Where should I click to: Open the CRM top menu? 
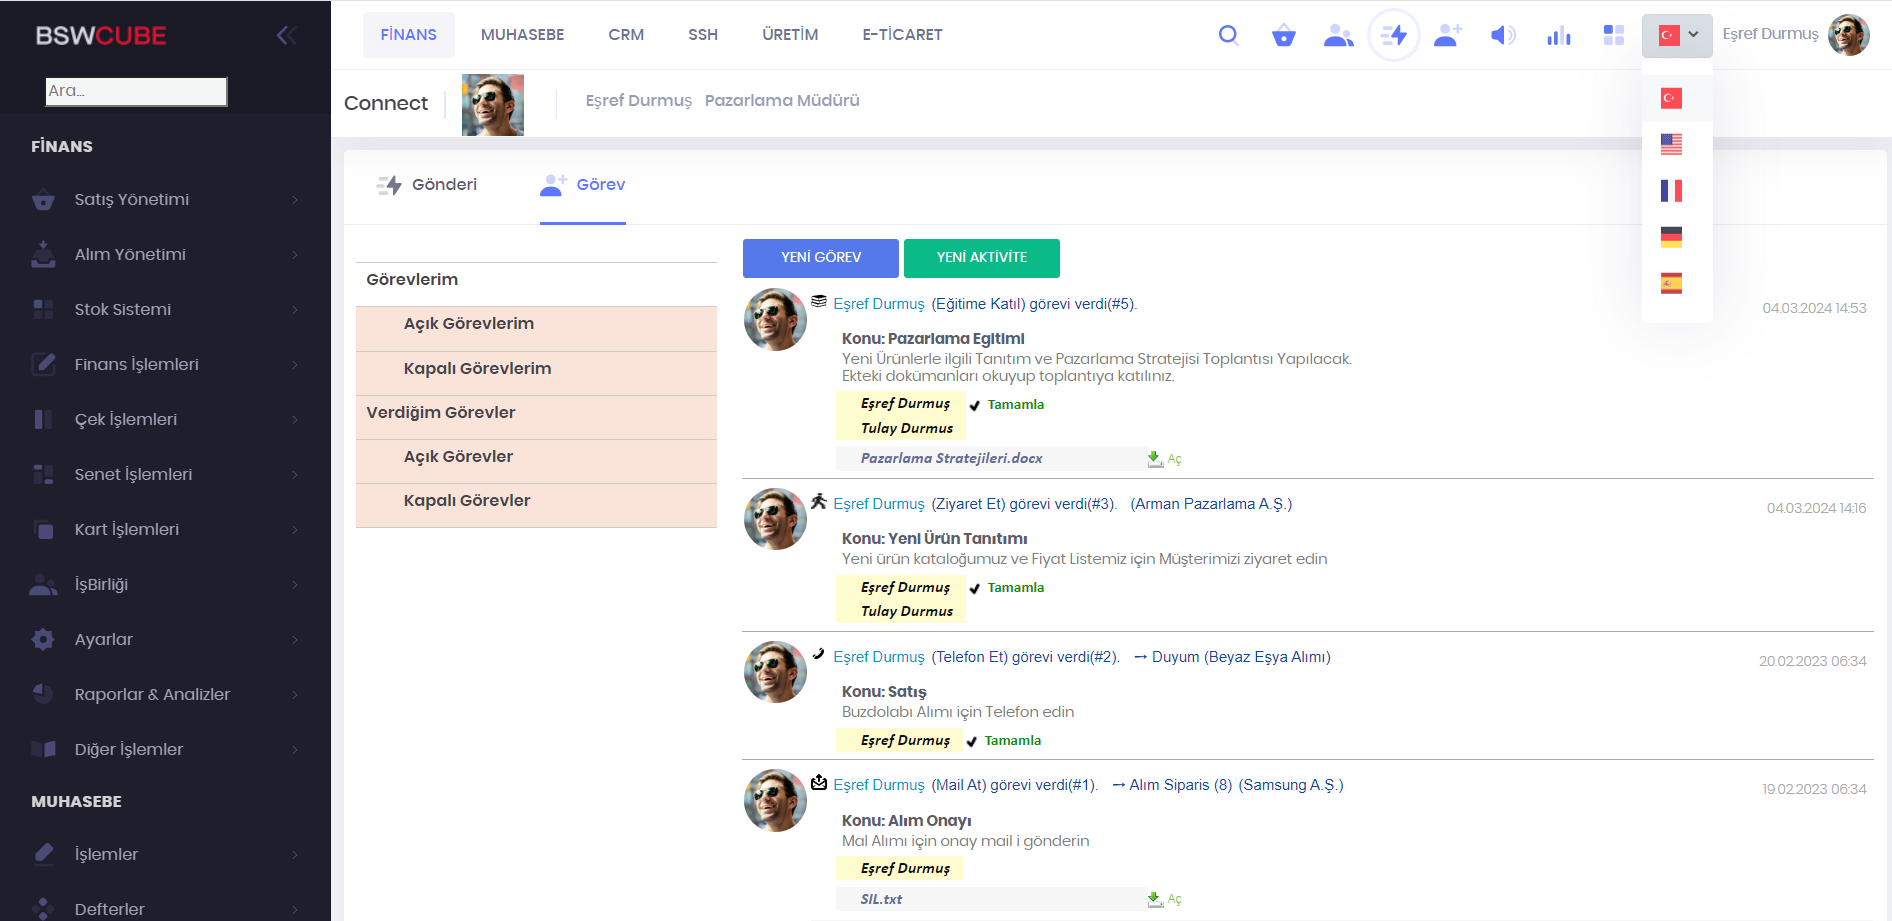pos(626,35)
